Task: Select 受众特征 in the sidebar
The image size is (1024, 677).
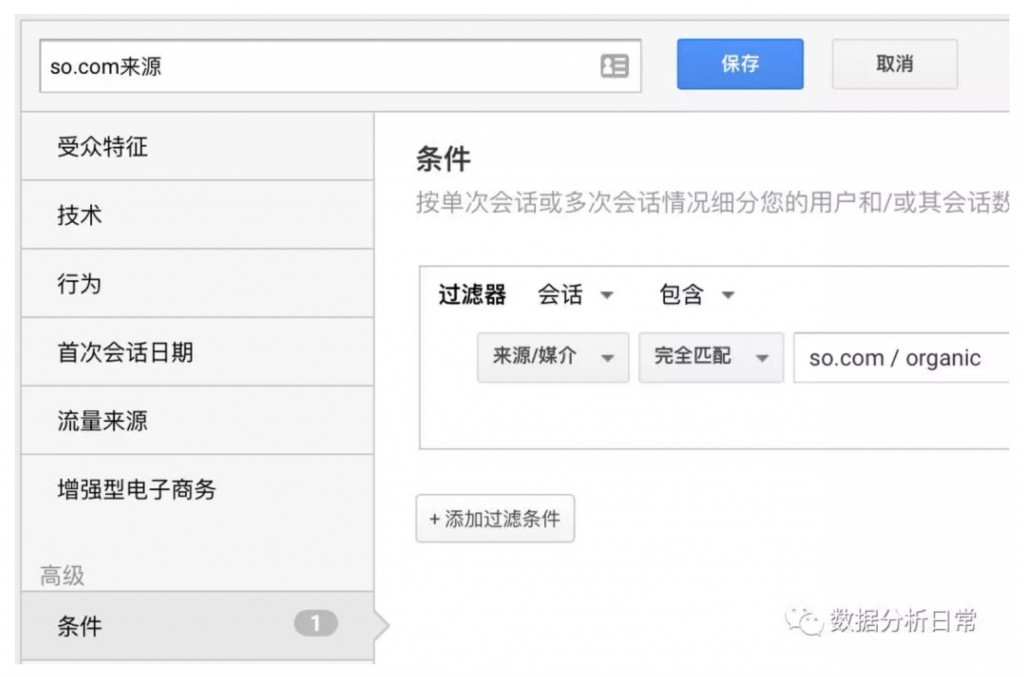Action: 102,147
